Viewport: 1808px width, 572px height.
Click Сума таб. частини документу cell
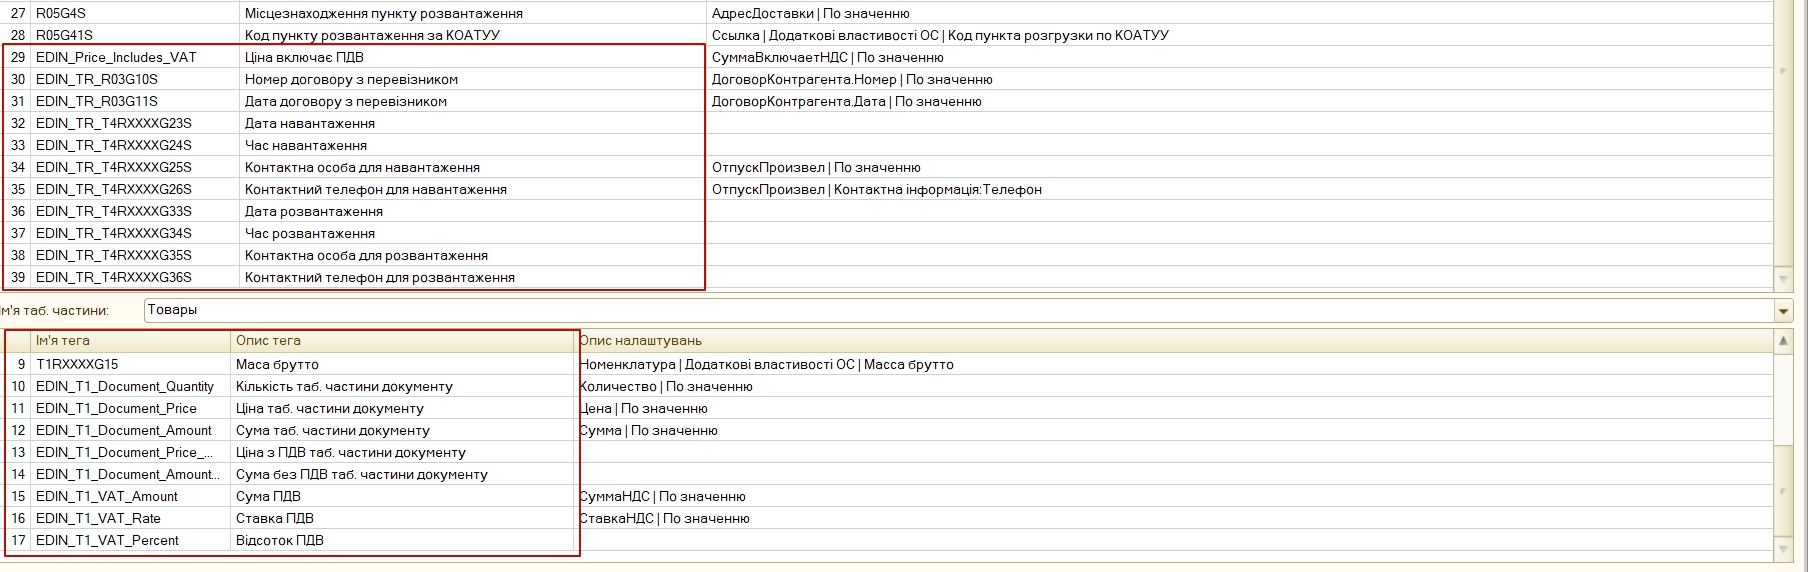pos(403,430)
